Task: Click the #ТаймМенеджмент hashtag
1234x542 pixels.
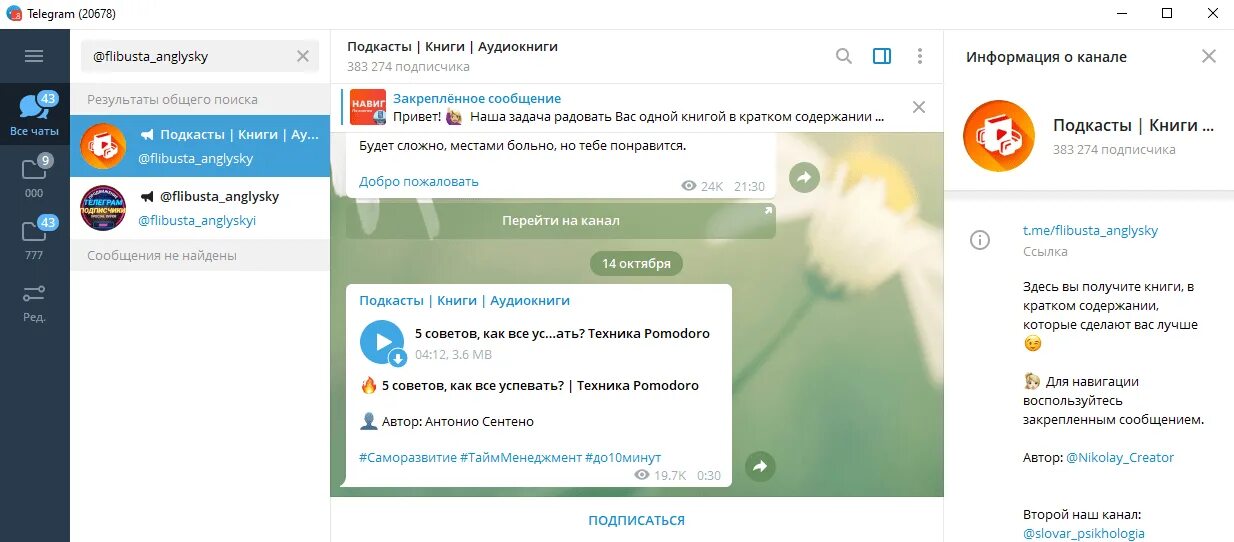Action: point(521,457)
